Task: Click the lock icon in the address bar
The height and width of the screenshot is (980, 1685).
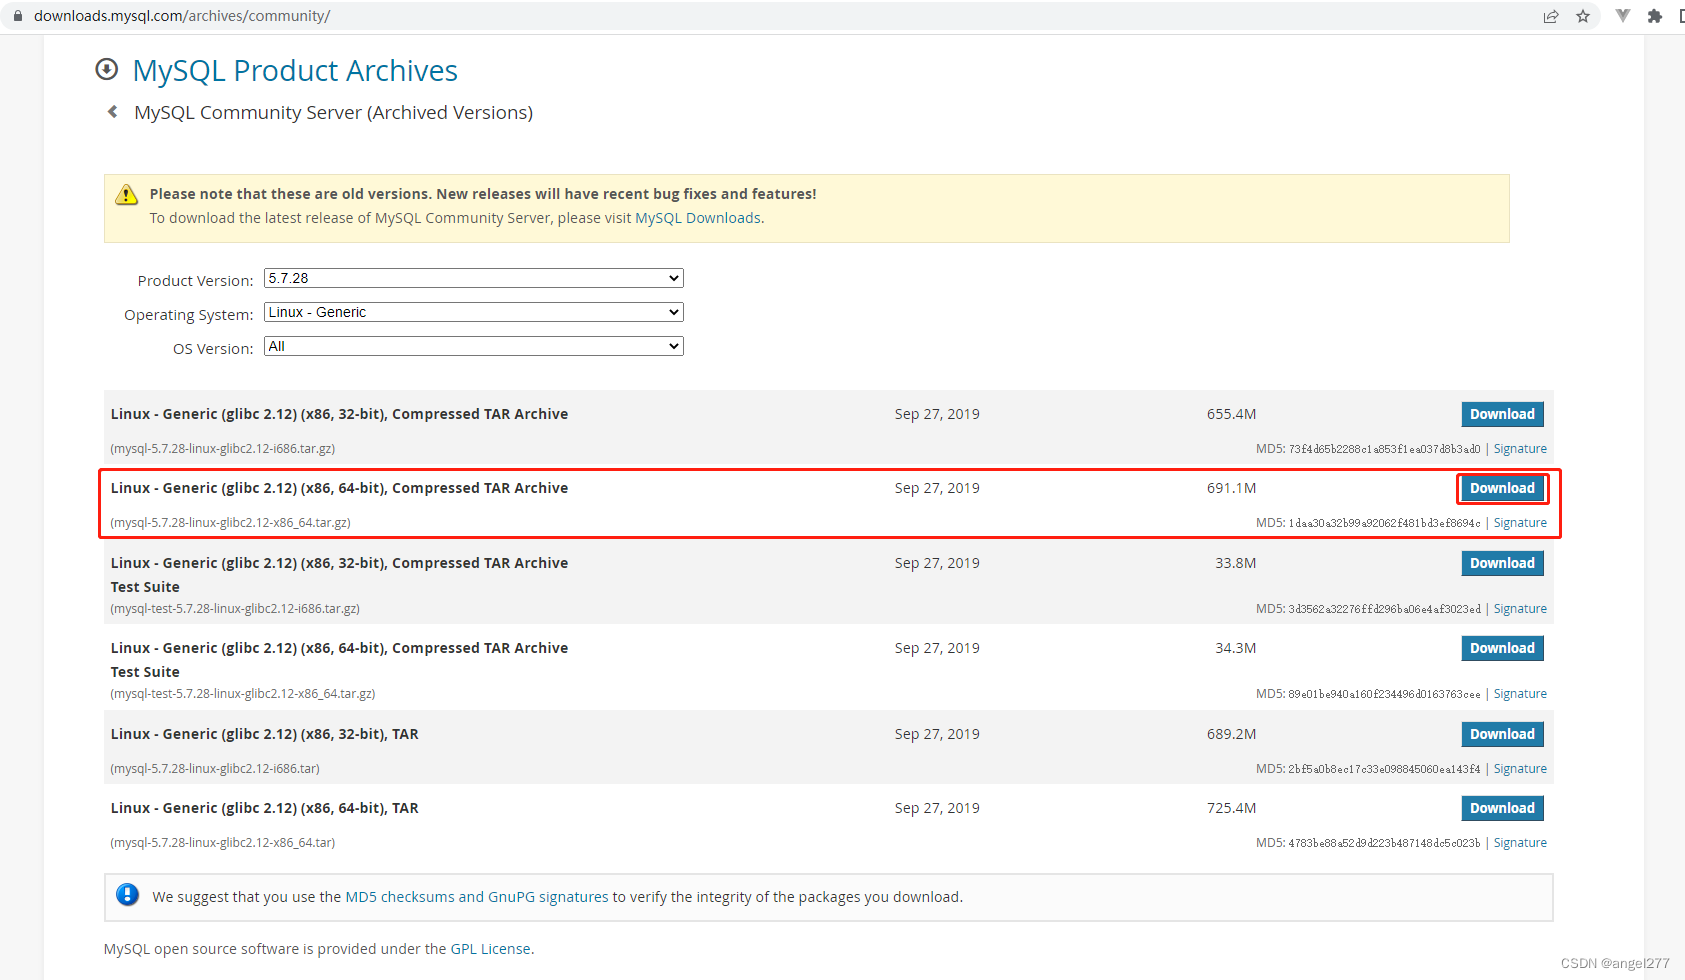Action: coord(17,16)
